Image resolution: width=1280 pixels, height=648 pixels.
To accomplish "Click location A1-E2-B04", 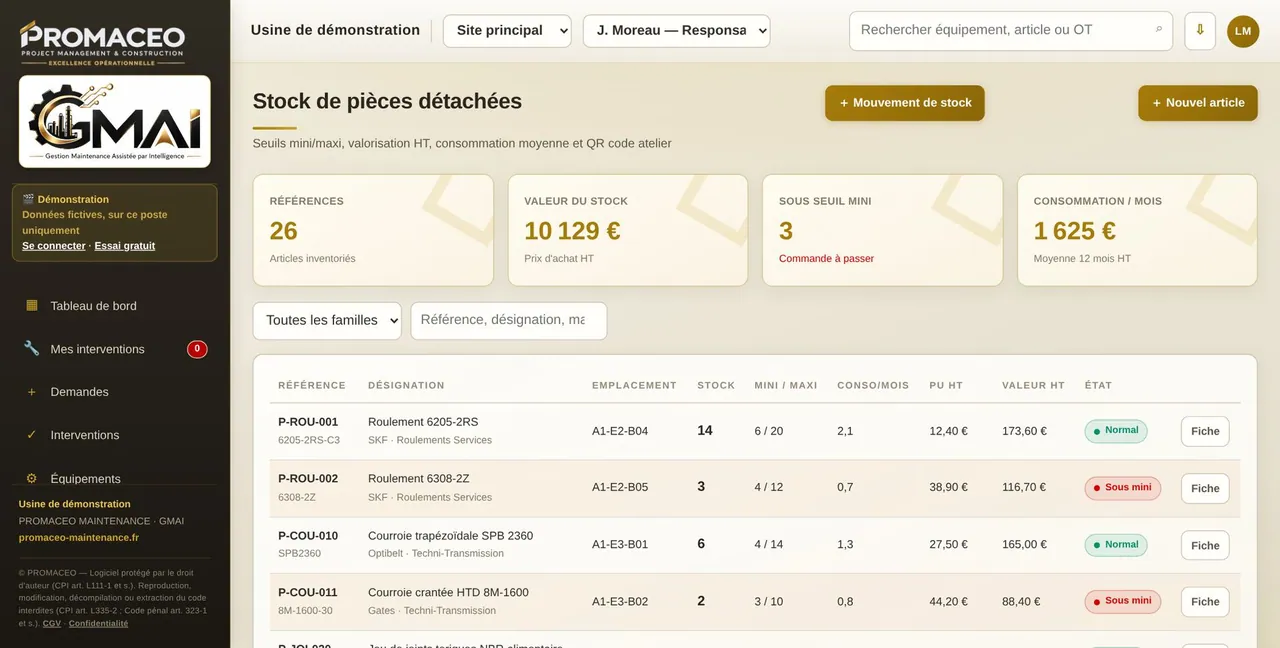I will point(620,431).
